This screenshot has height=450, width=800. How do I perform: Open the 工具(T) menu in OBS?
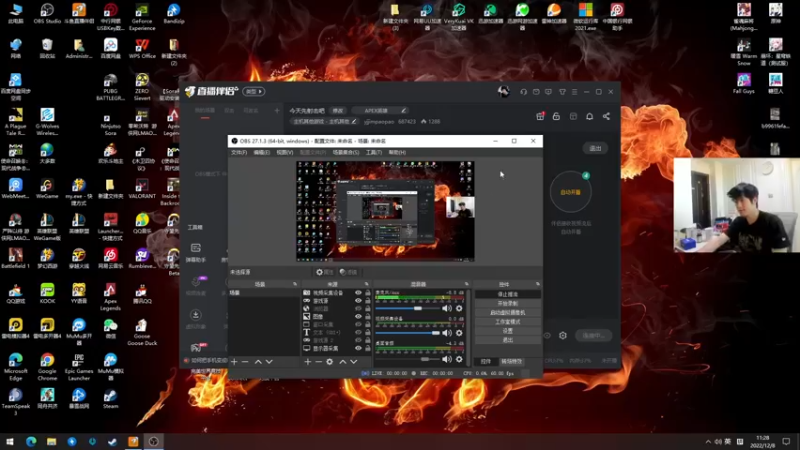[x=374, y=153]
